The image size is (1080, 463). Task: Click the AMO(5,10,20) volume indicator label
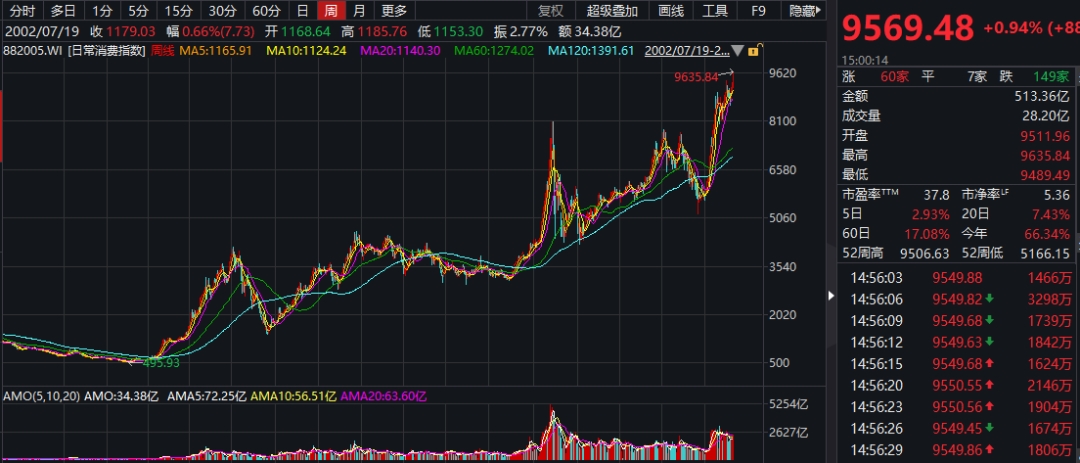point(41,396)
